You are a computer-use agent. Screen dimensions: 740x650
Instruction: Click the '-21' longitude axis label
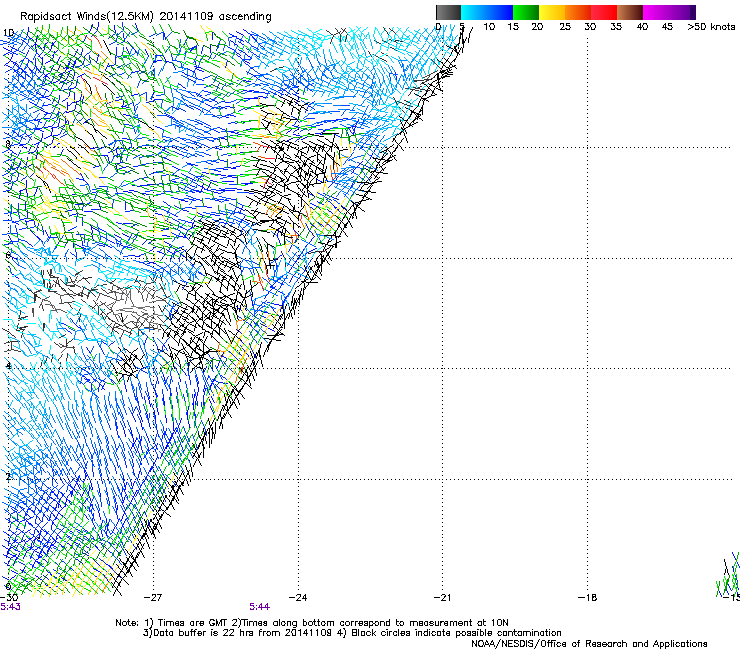[443, 598]
